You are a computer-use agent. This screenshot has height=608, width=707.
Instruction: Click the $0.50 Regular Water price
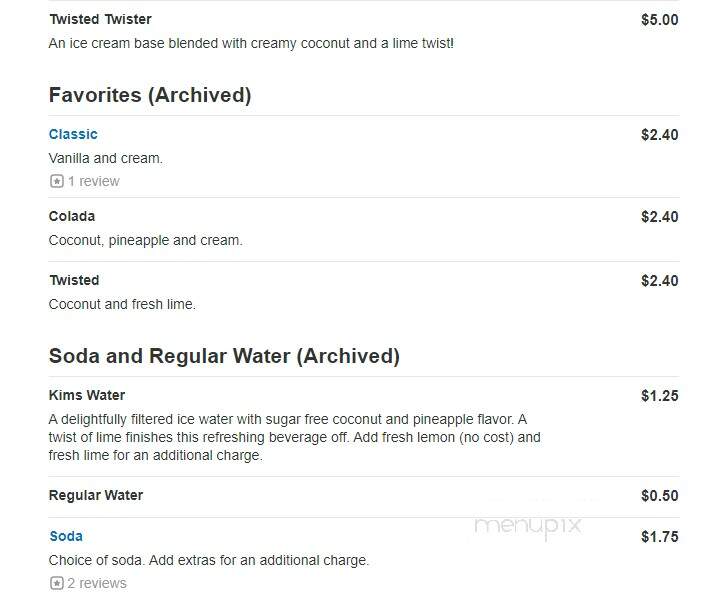(x=660, y=496)
